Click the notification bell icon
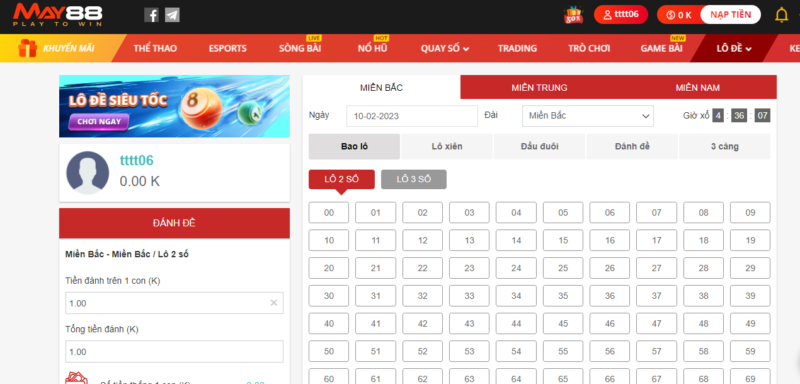The height and width of the screenshot is (384, 800). [781, 15]
